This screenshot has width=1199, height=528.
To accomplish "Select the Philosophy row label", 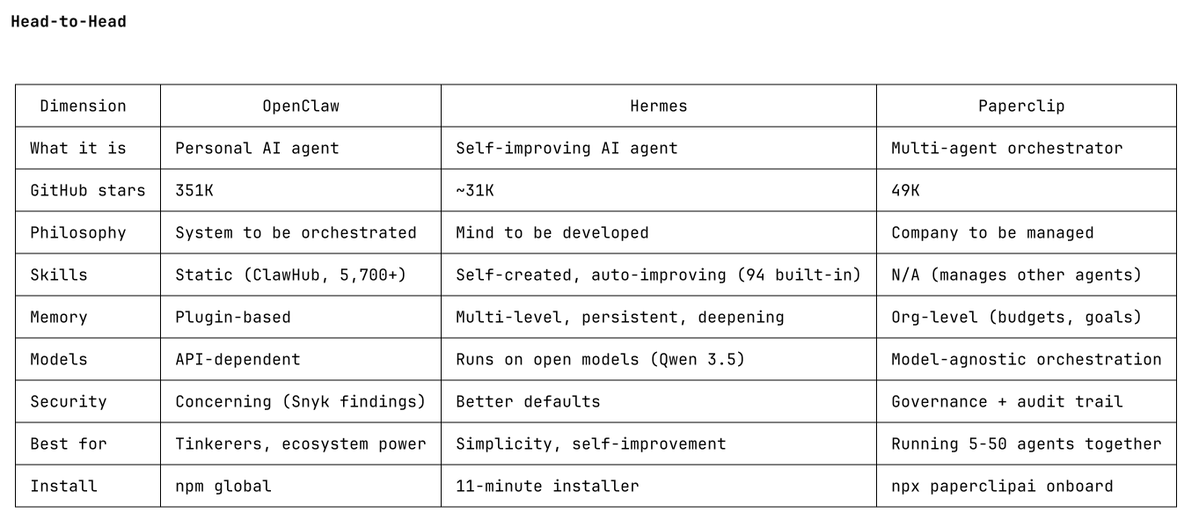I will (x=78, y=233).
